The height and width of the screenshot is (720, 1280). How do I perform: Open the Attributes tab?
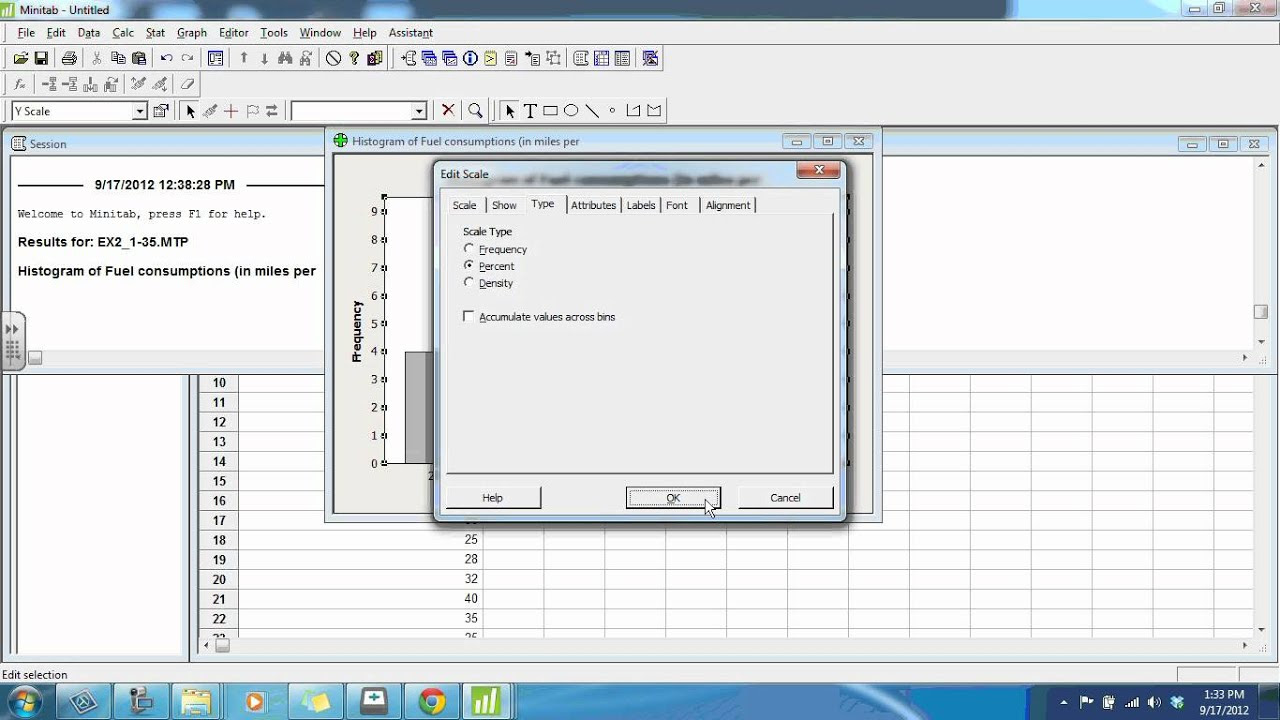(593, 205)
